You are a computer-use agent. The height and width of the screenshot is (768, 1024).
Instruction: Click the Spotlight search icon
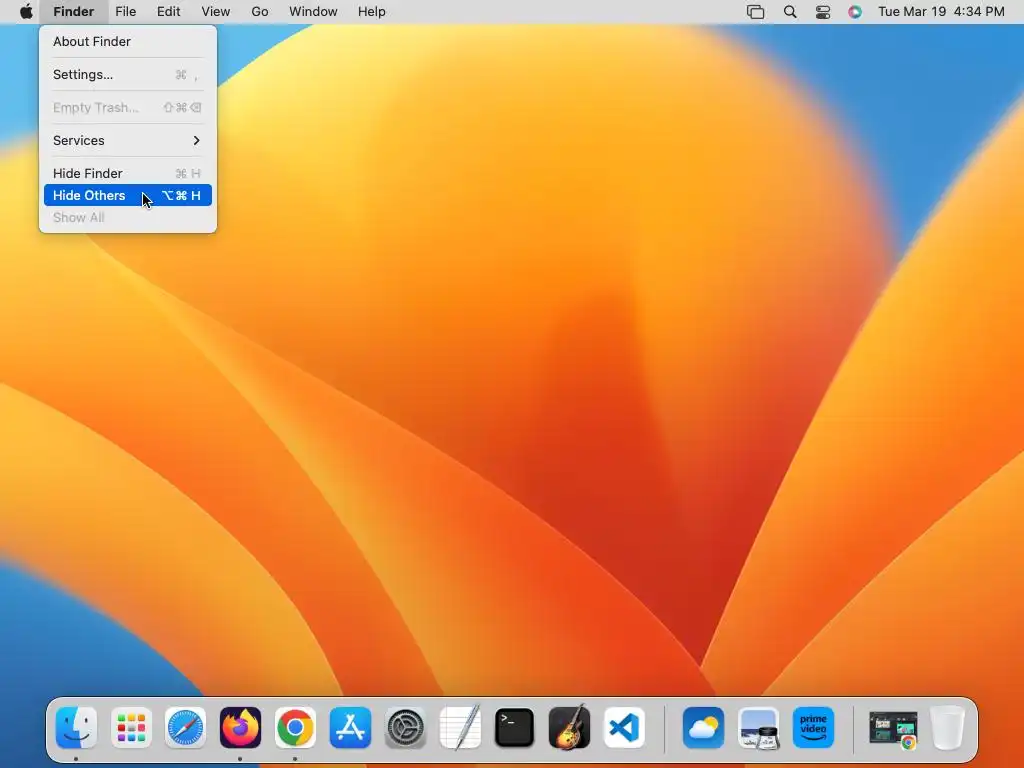tap(790, 12)
